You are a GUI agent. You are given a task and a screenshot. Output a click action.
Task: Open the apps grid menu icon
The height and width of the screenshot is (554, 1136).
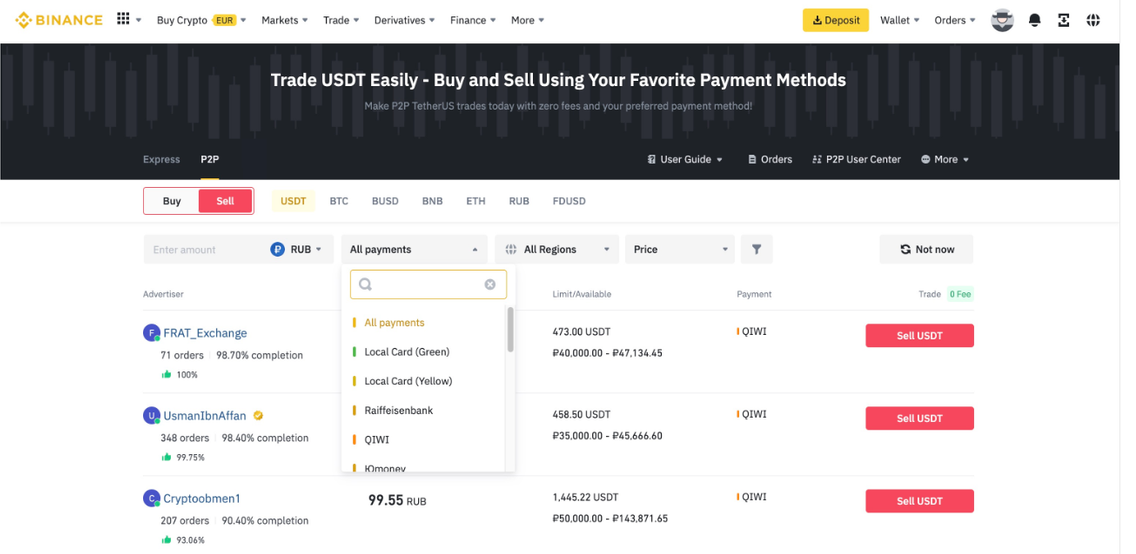123,19
